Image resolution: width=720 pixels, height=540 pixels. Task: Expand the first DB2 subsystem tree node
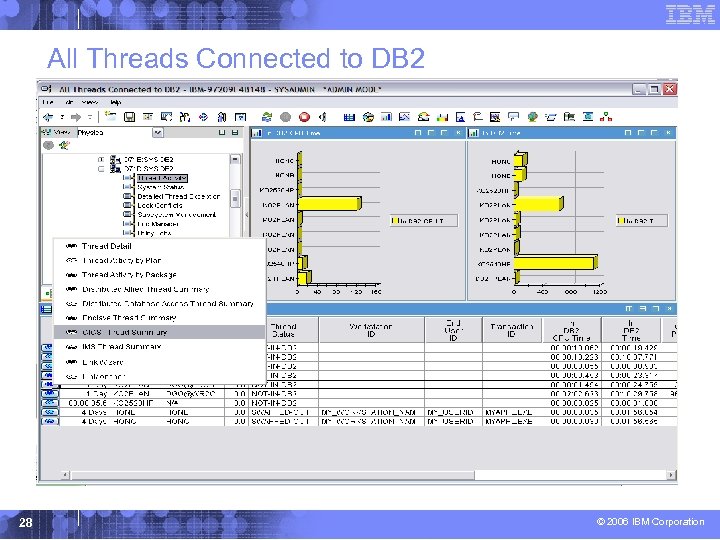point(101,159)
